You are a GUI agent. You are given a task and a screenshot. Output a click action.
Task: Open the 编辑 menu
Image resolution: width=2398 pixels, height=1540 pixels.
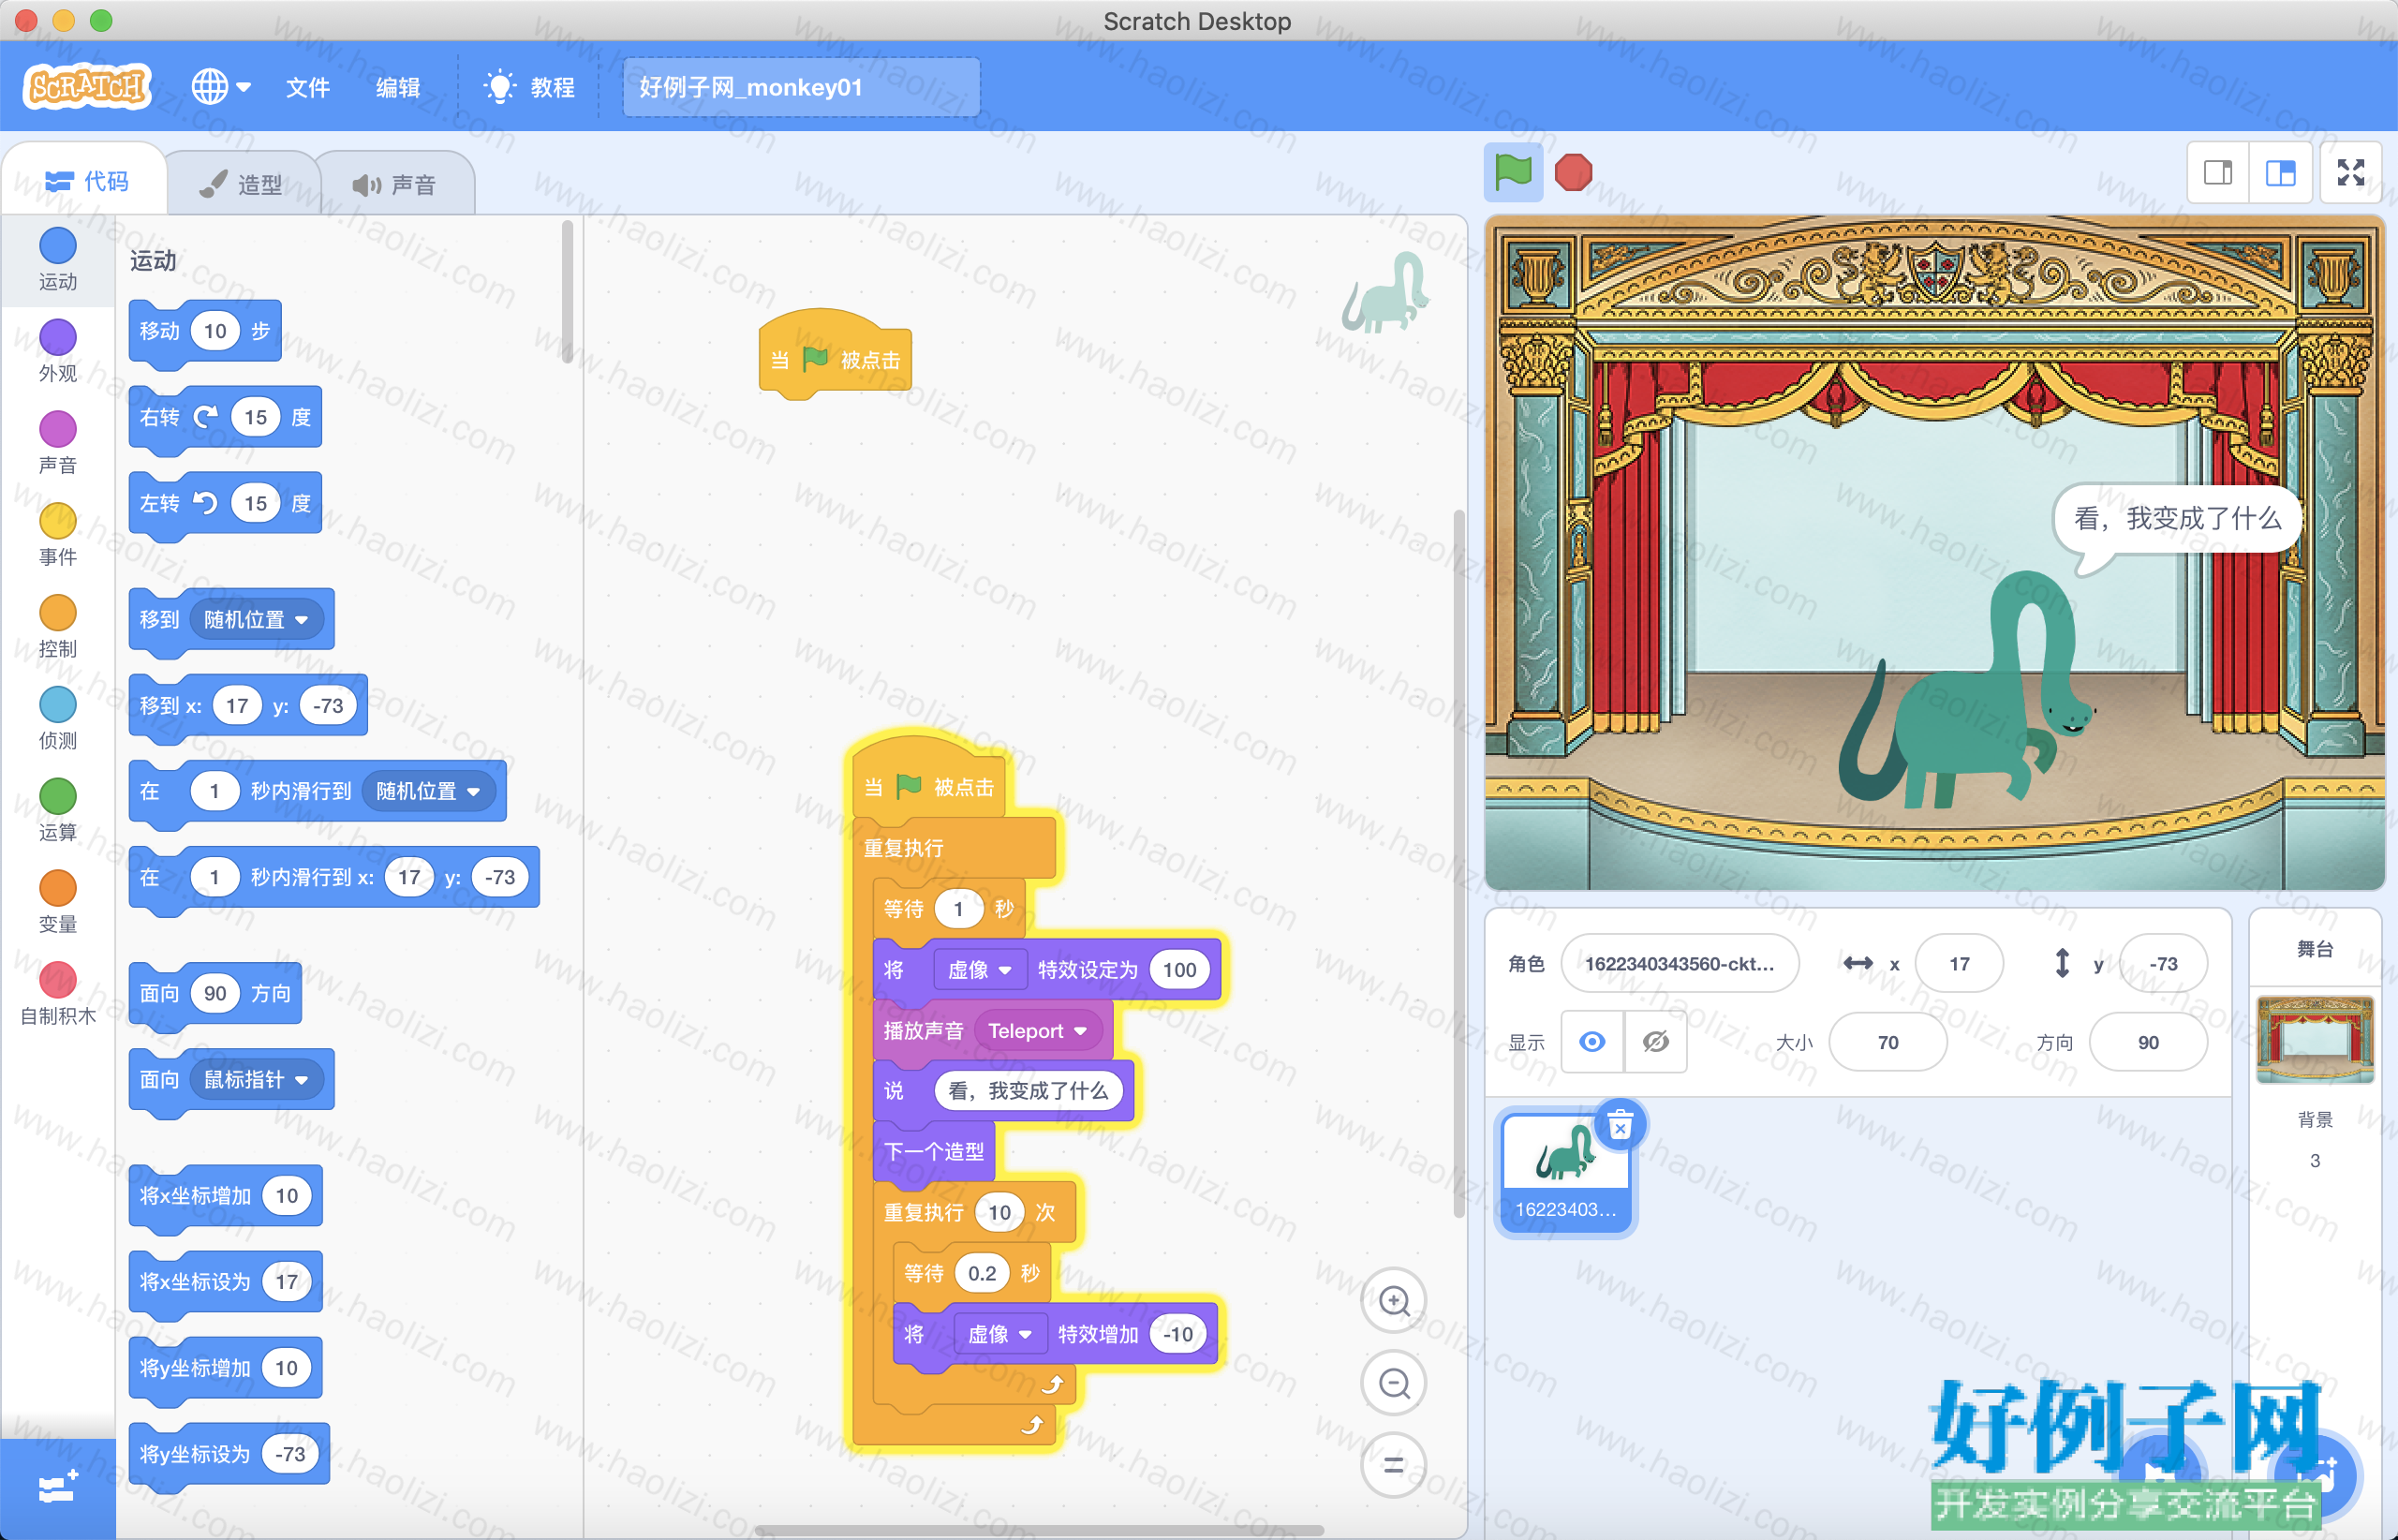click(397, 87)
